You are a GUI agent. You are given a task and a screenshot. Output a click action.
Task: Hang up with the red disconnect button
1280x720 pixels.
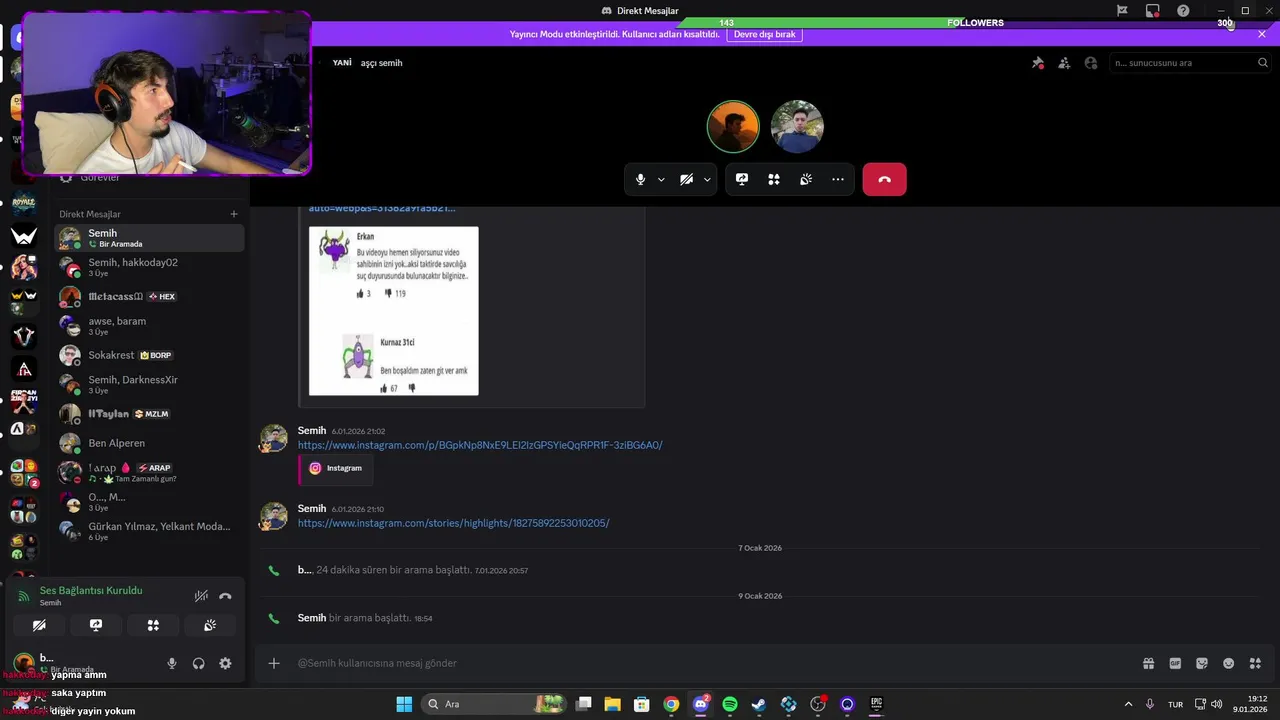click(884, 180)
